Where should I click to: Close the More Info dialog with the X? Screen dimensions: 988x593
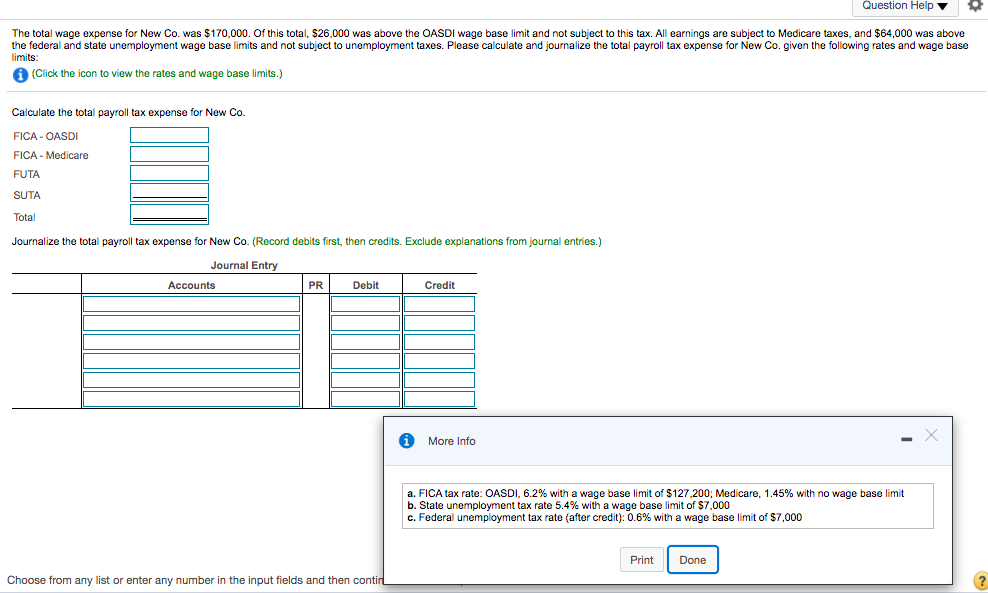pyautogui.click(x=931, y=436)
